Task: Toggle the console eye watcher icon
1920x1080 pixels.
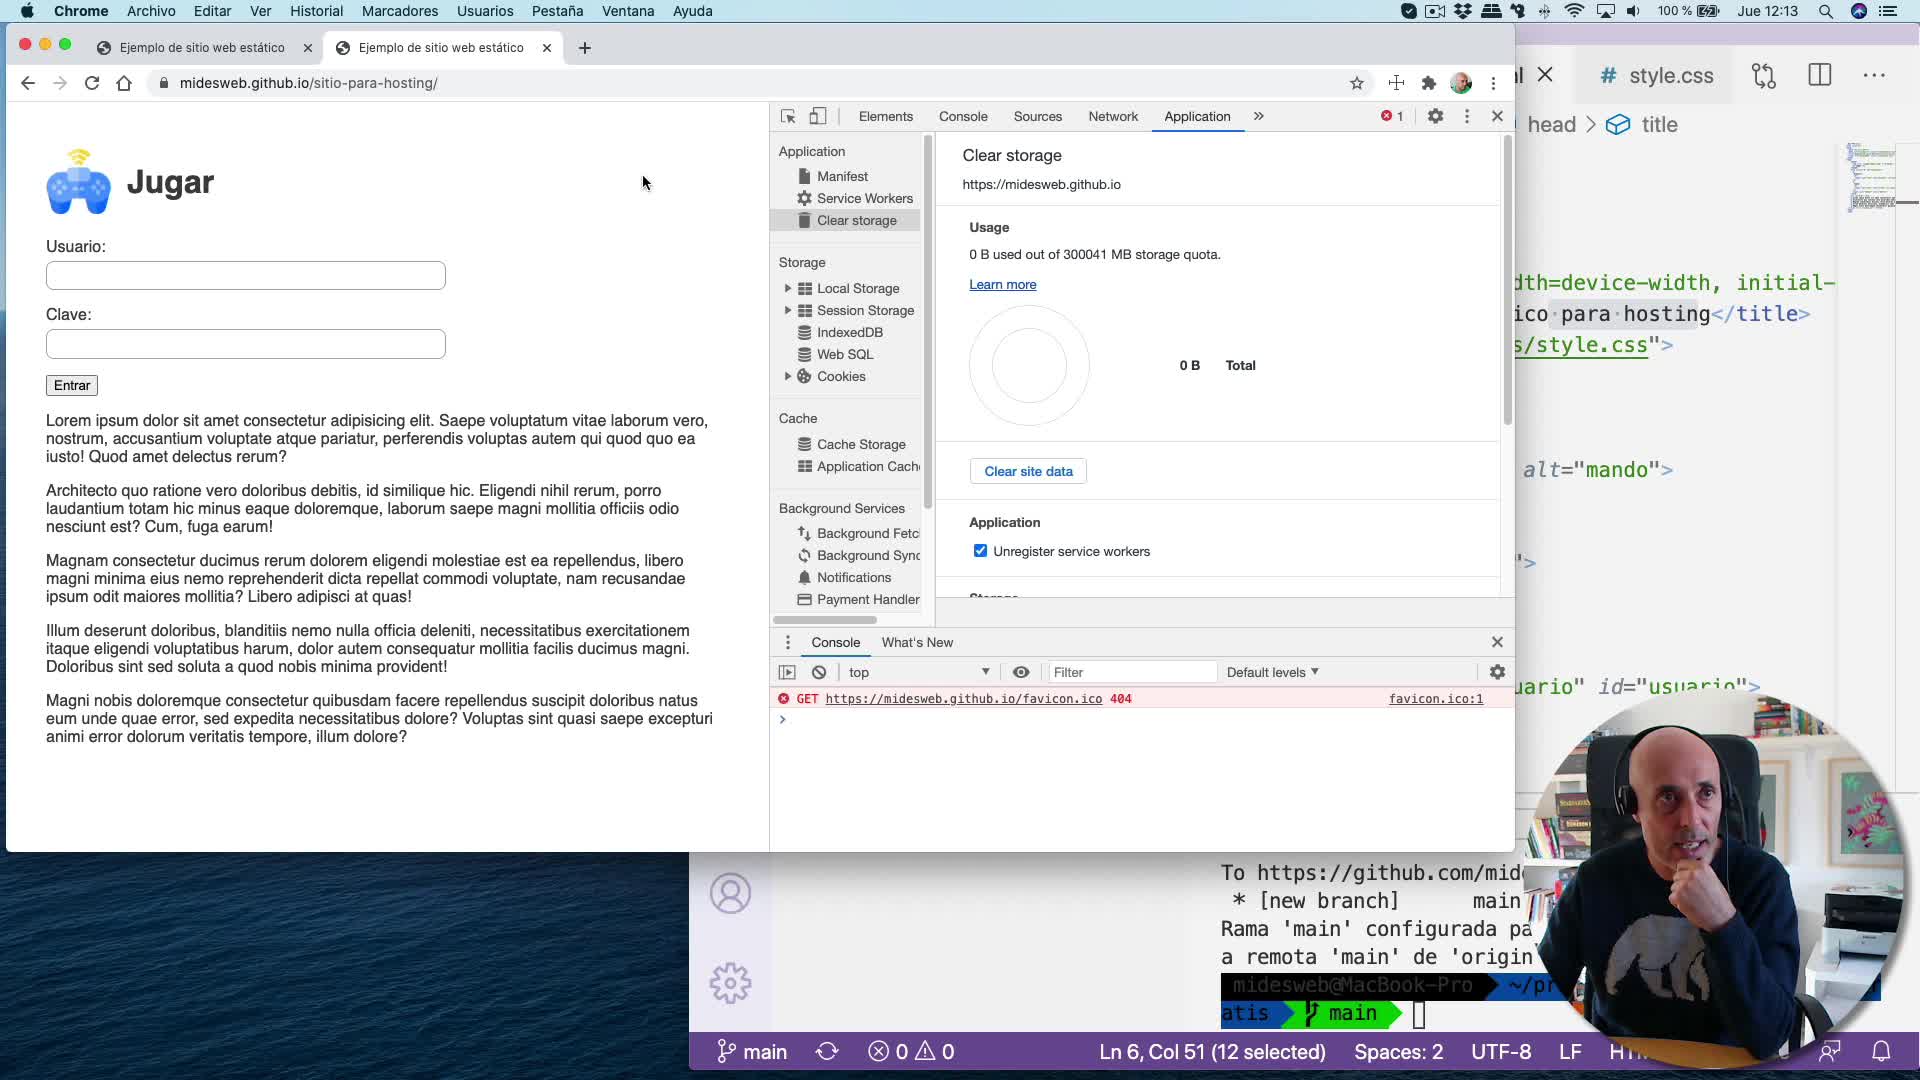Action: 1021,672
